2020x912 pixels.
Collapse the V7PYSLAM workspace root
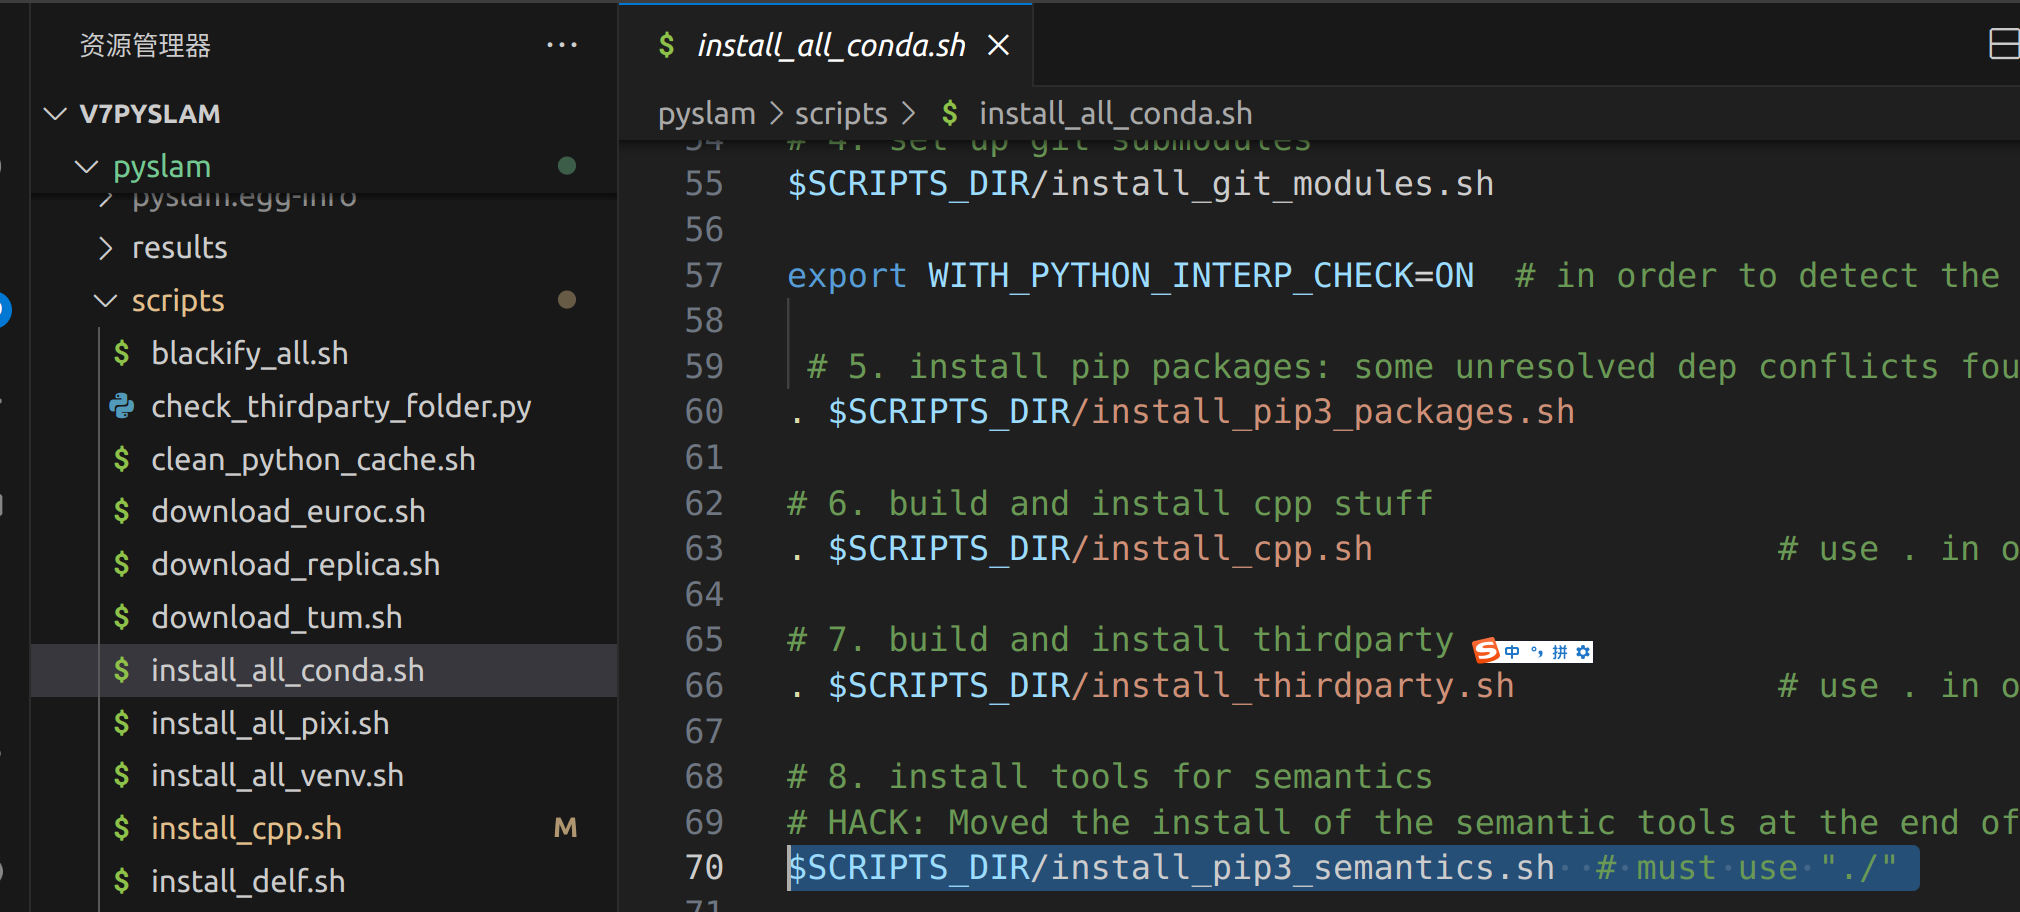click(56, 114)
